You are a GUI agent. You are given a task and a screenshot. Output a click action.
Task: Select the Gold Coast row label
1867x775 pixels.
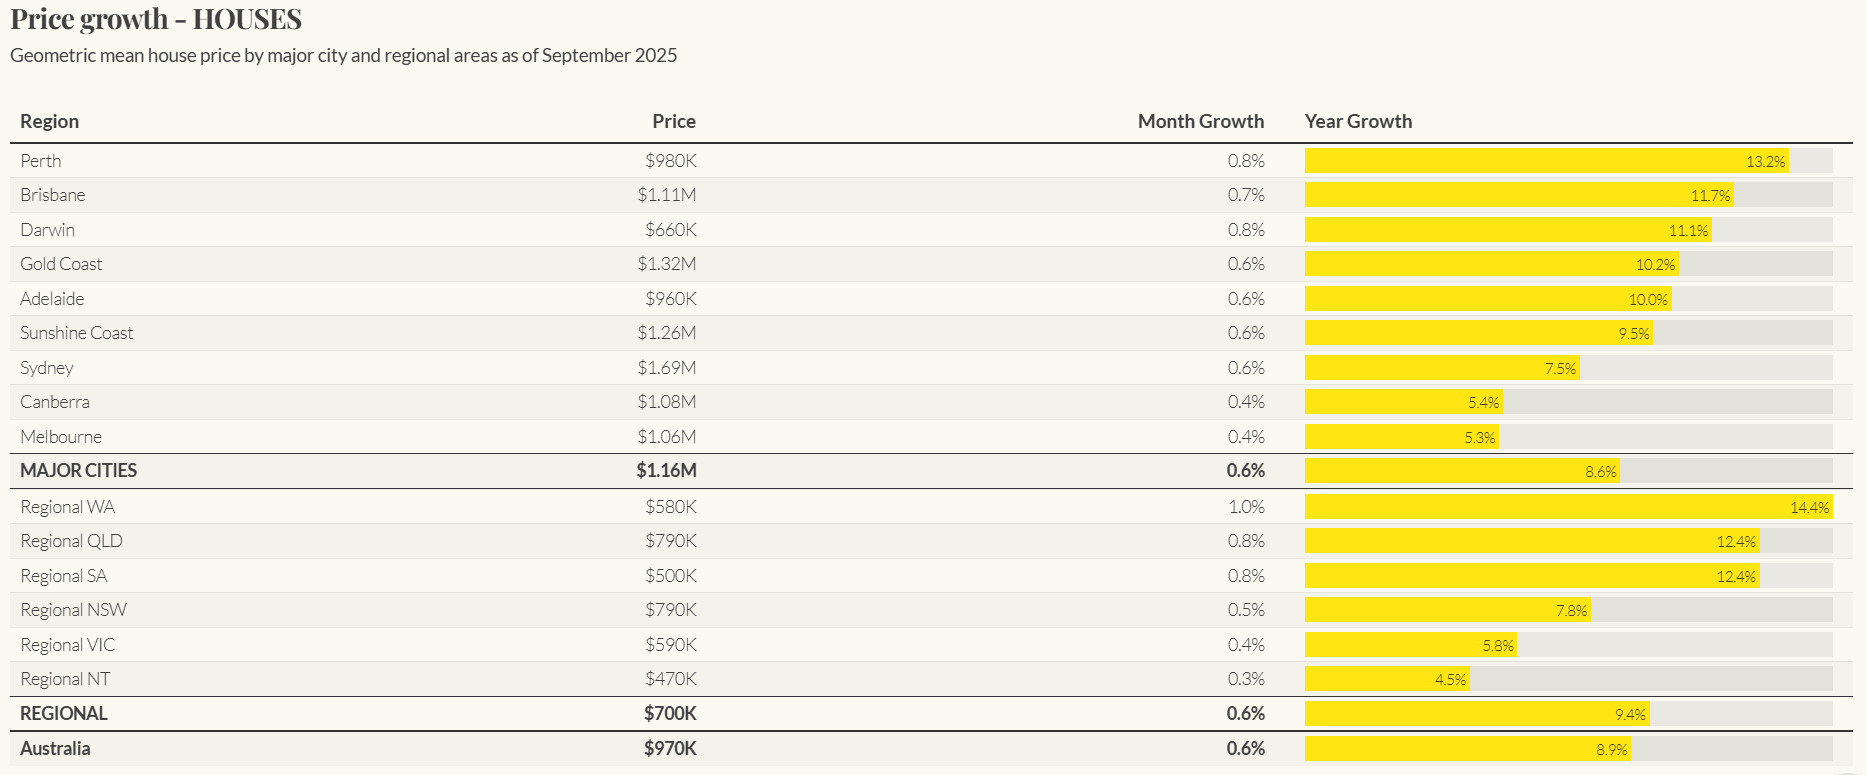[61, 264]
